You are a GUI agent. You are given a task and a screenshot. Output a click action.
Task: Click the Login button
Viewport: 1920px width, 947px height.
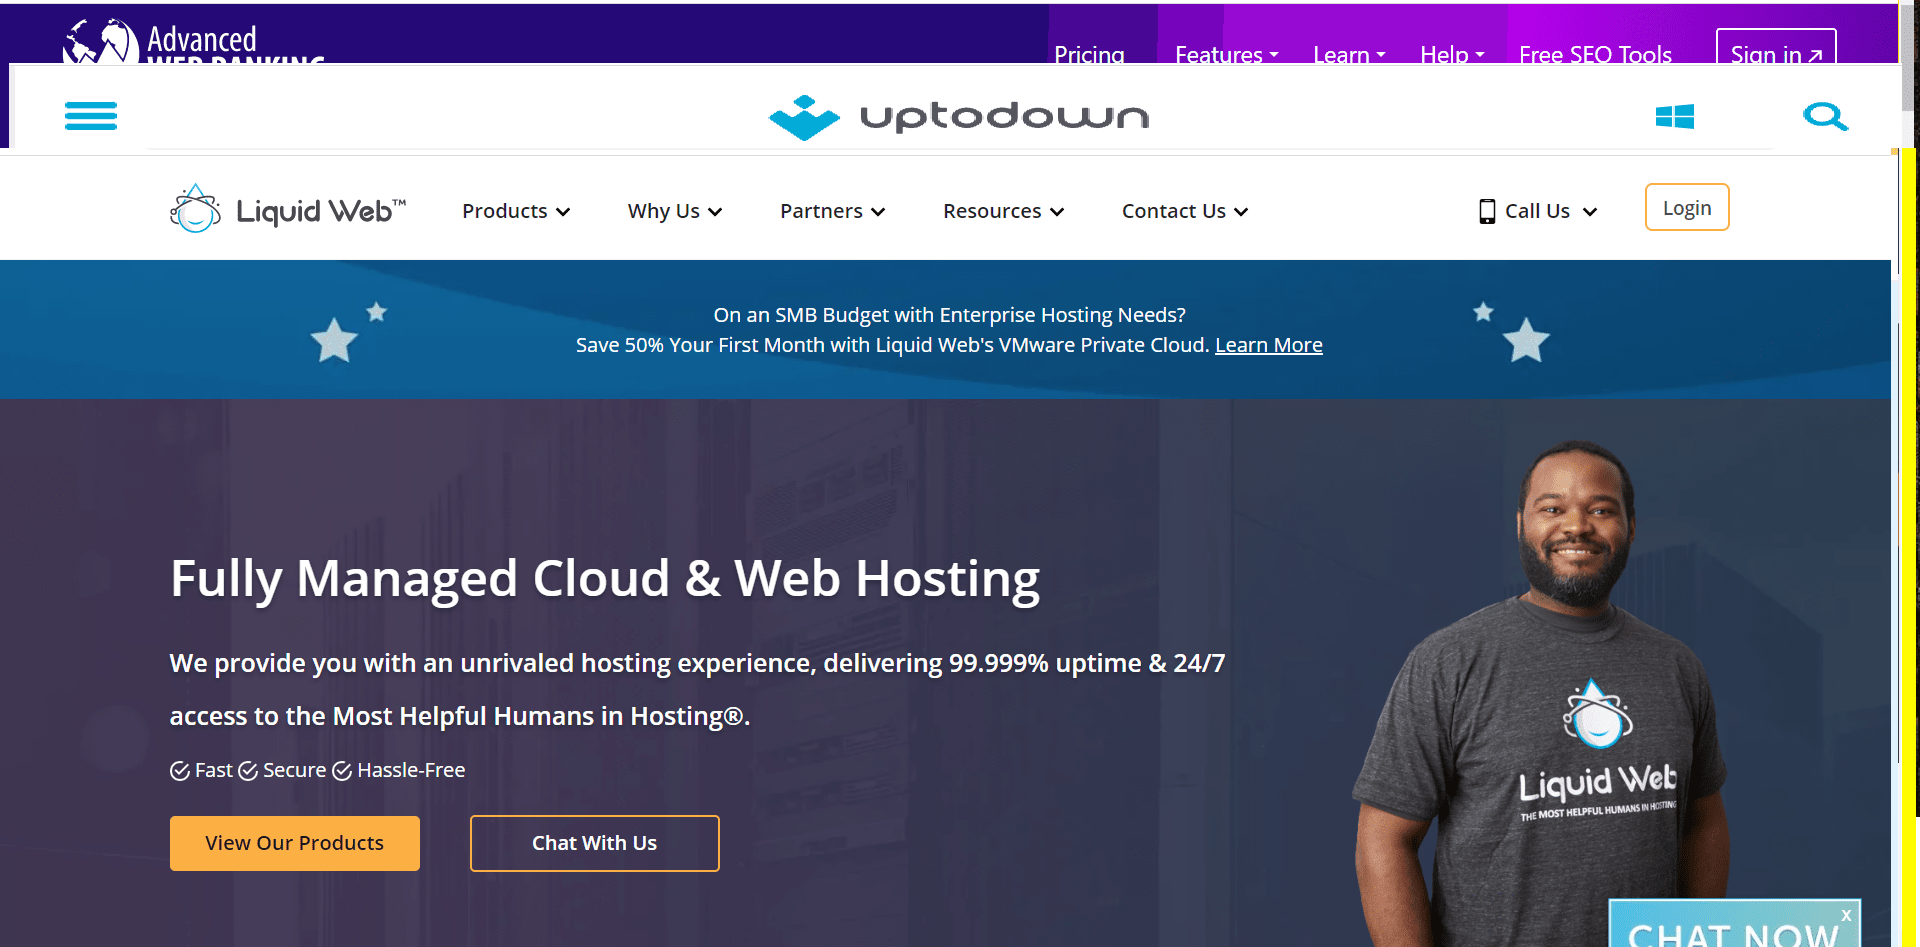(x=1687, y=207)
